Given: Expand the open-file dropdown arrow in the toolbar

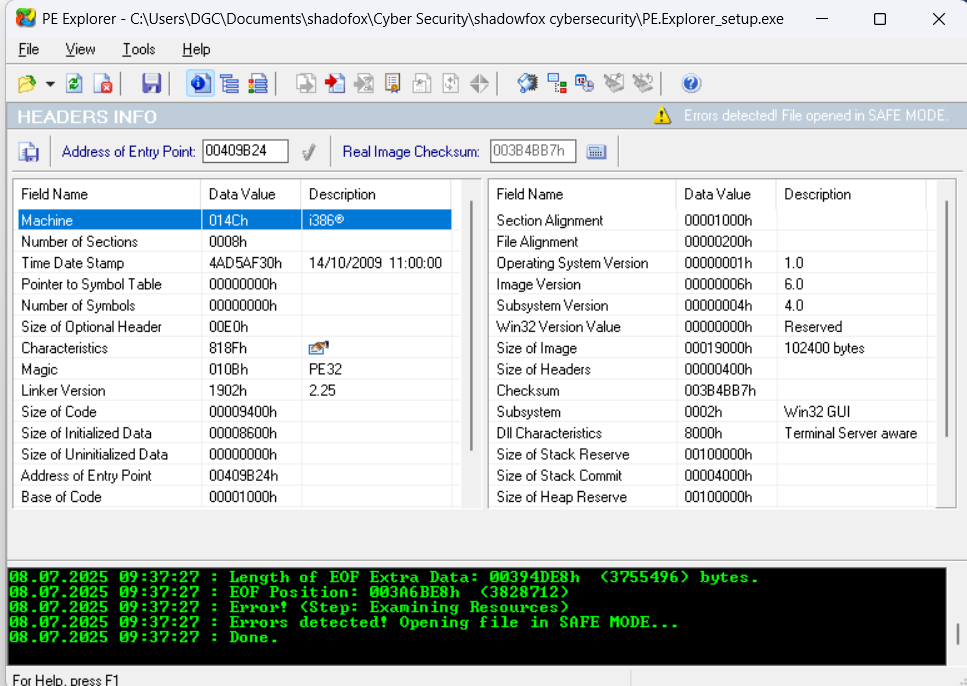Looking at the screenshot, I should (x=50, y=83).
